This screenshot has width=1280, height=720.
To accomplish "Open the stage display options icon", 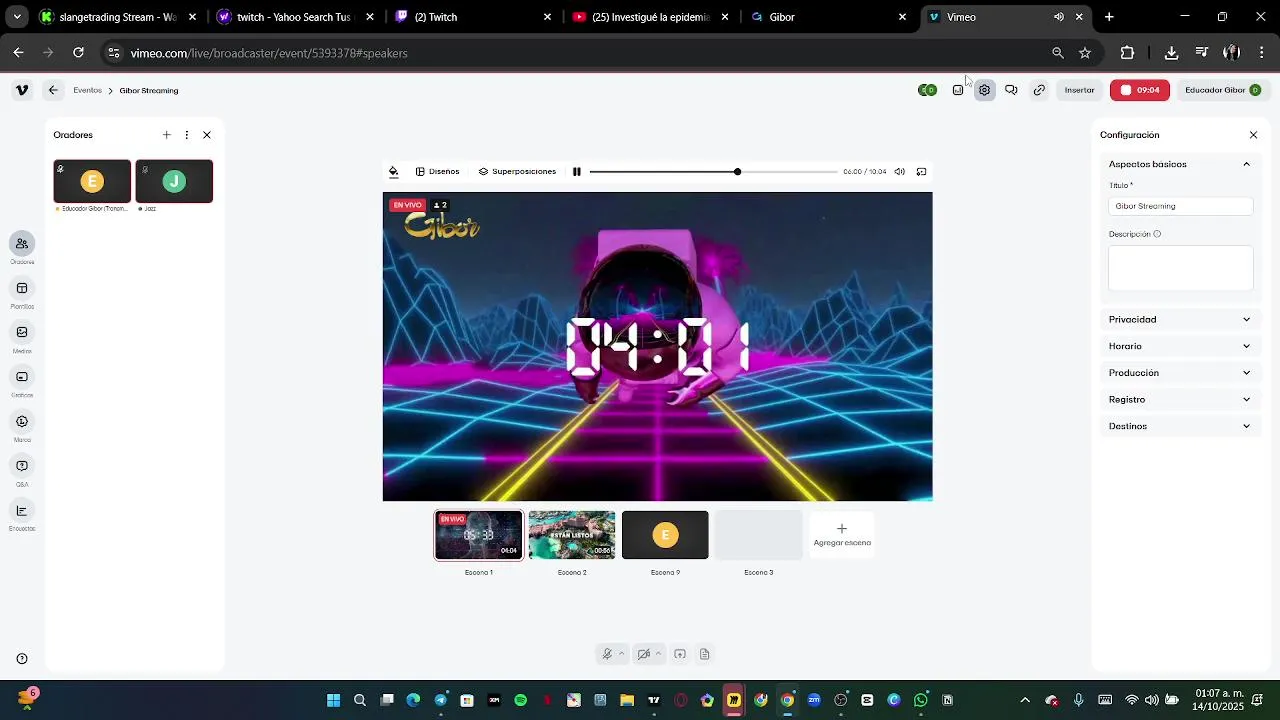I will (921, 172).
